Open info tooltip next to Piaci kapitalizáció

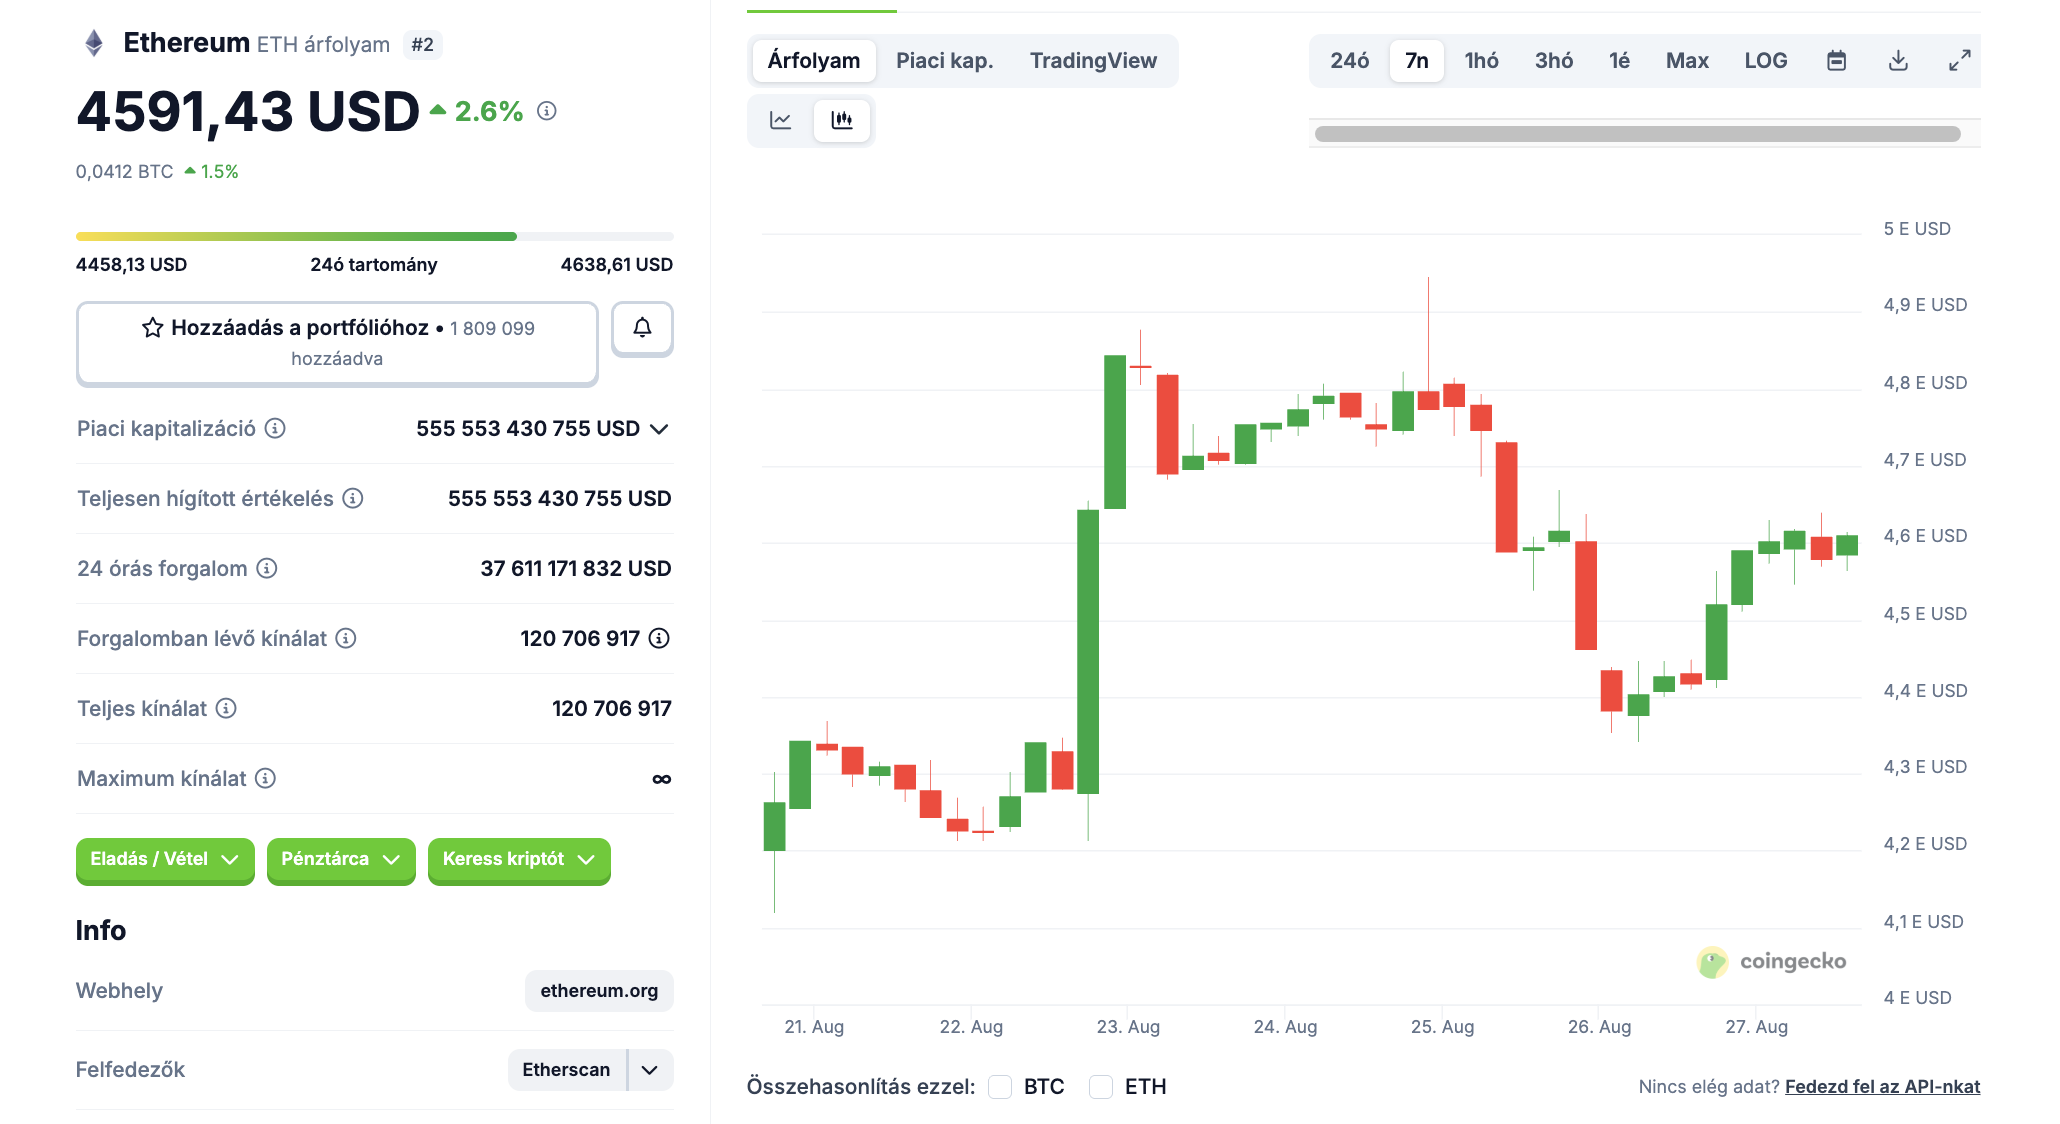pyautogui.click(x=277, y=428)
